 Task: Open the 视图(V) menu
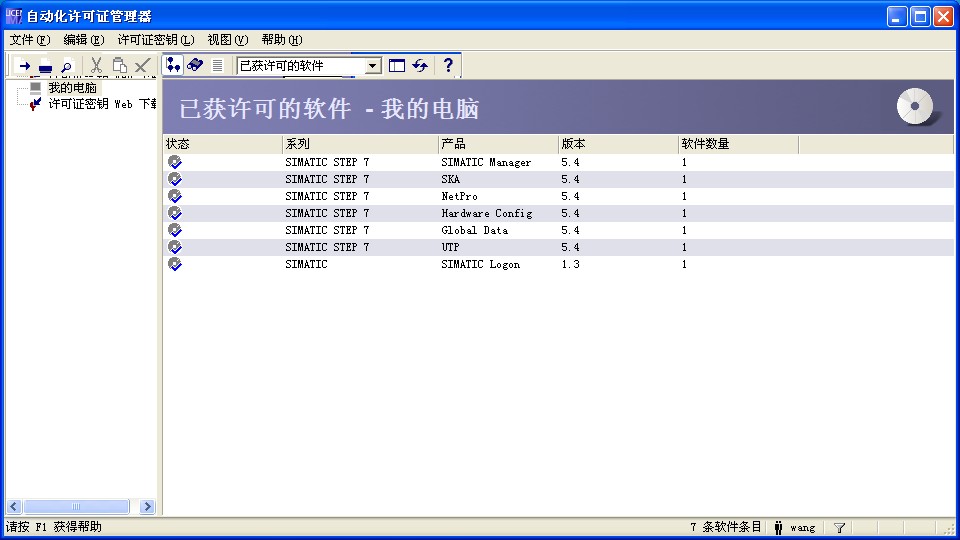pos(227,40)
